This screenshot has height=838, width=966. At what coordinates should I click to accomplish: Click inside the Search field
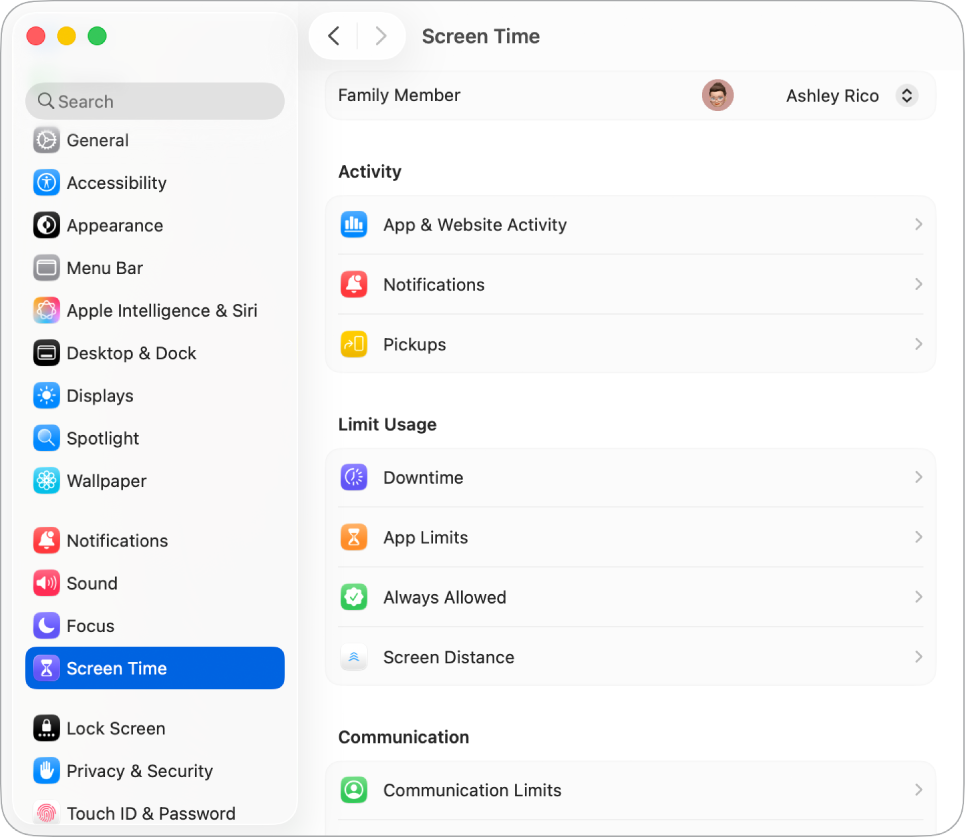(x=155, y=101)
